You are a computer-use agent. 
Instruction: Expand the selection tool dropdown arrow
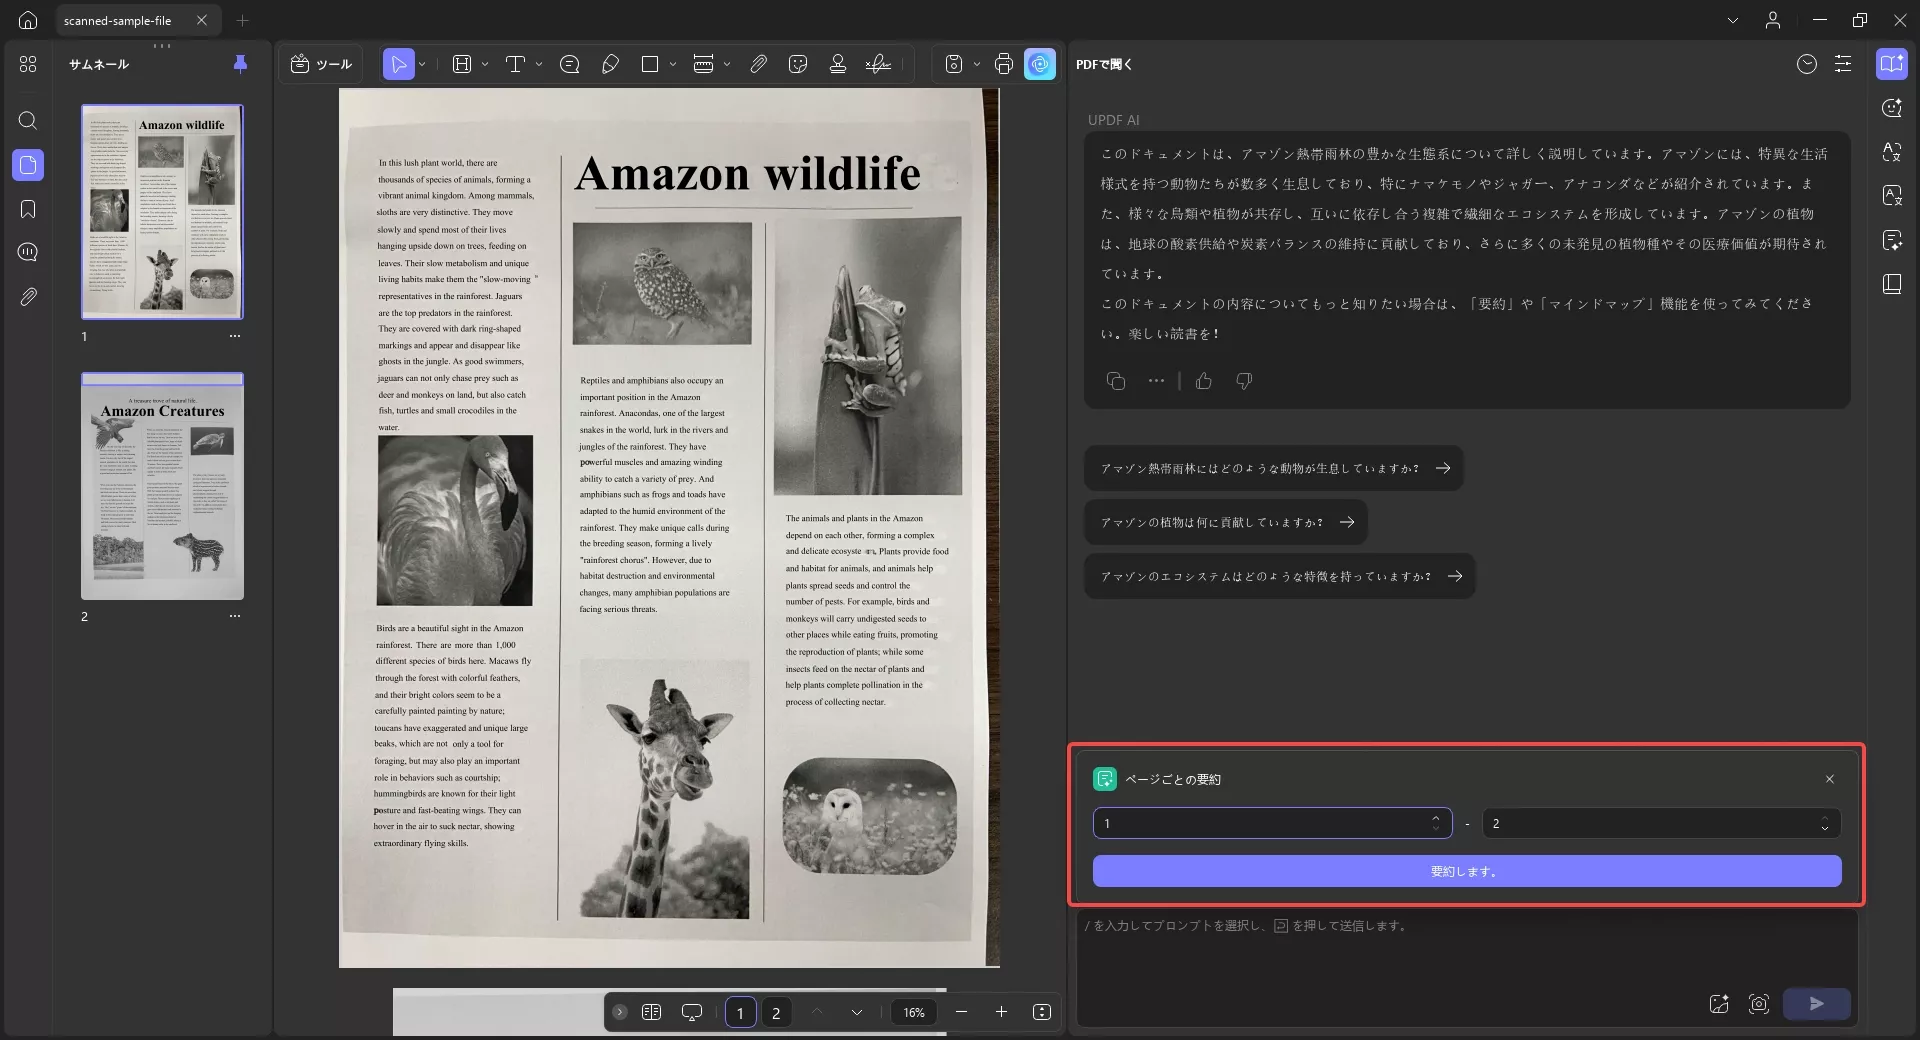[423, 64]
